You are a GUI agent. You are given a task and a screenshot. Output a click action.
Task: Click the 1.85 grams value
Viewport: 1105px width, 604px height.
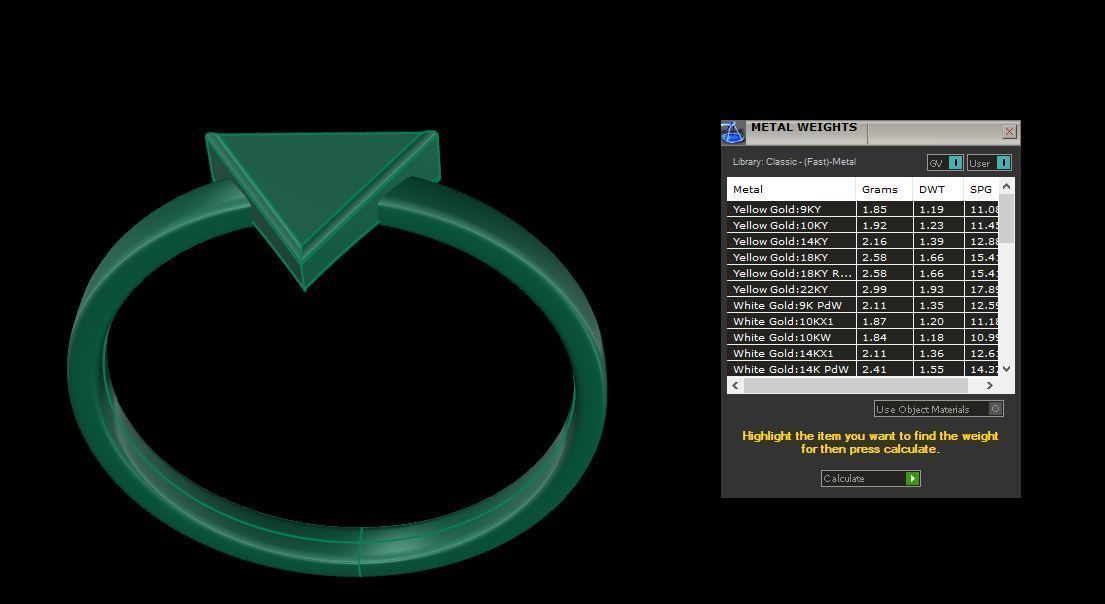coord(874,209)
